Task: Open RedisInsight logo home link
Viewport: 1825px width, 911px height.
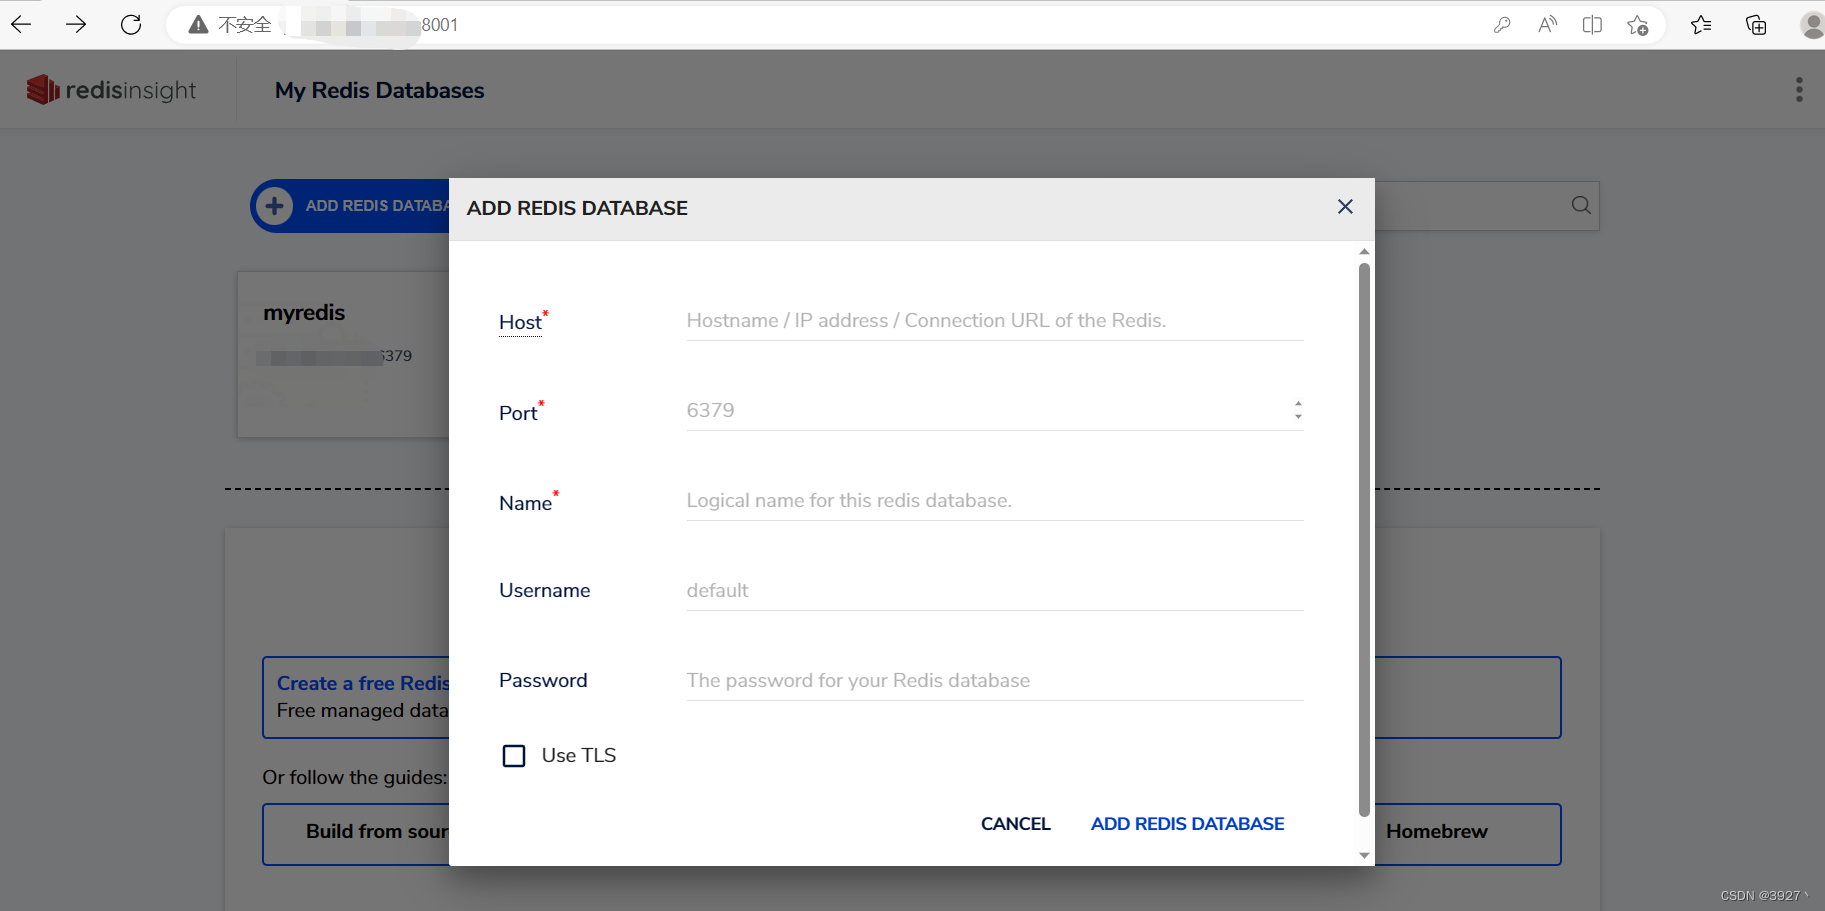Action: 111,90
